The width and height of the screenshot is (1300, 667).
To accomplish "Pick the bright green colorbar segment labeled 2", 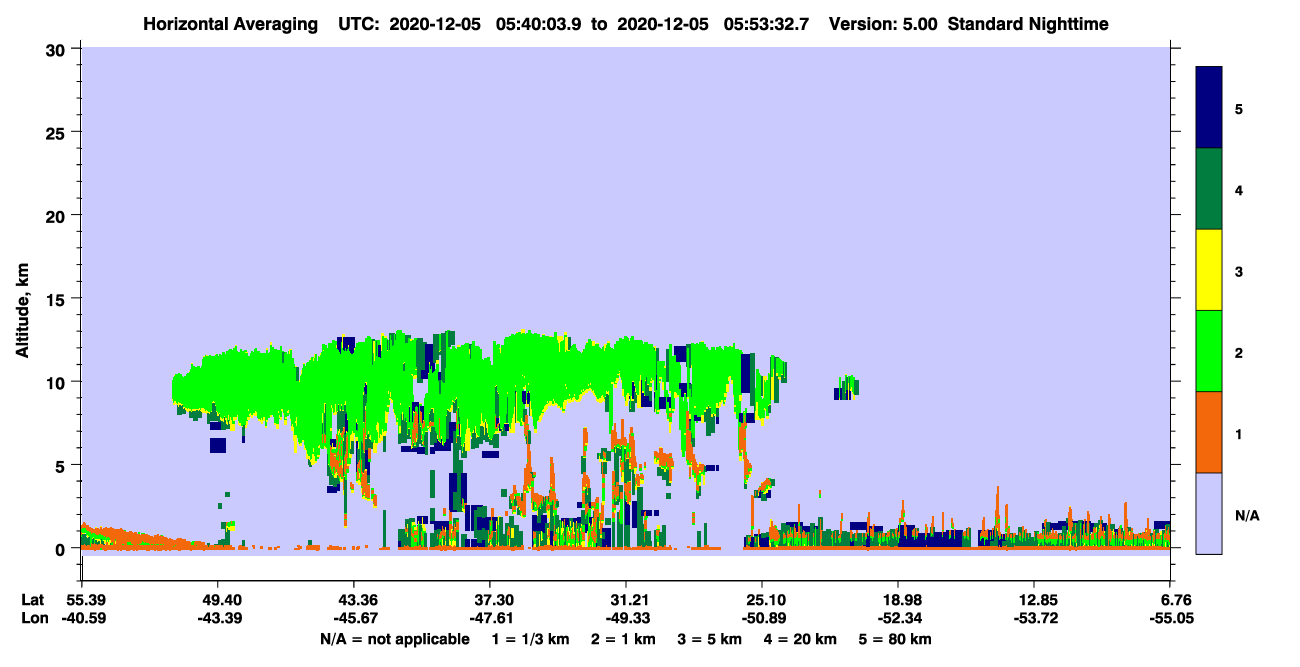I will click(x=1209, y=351).
